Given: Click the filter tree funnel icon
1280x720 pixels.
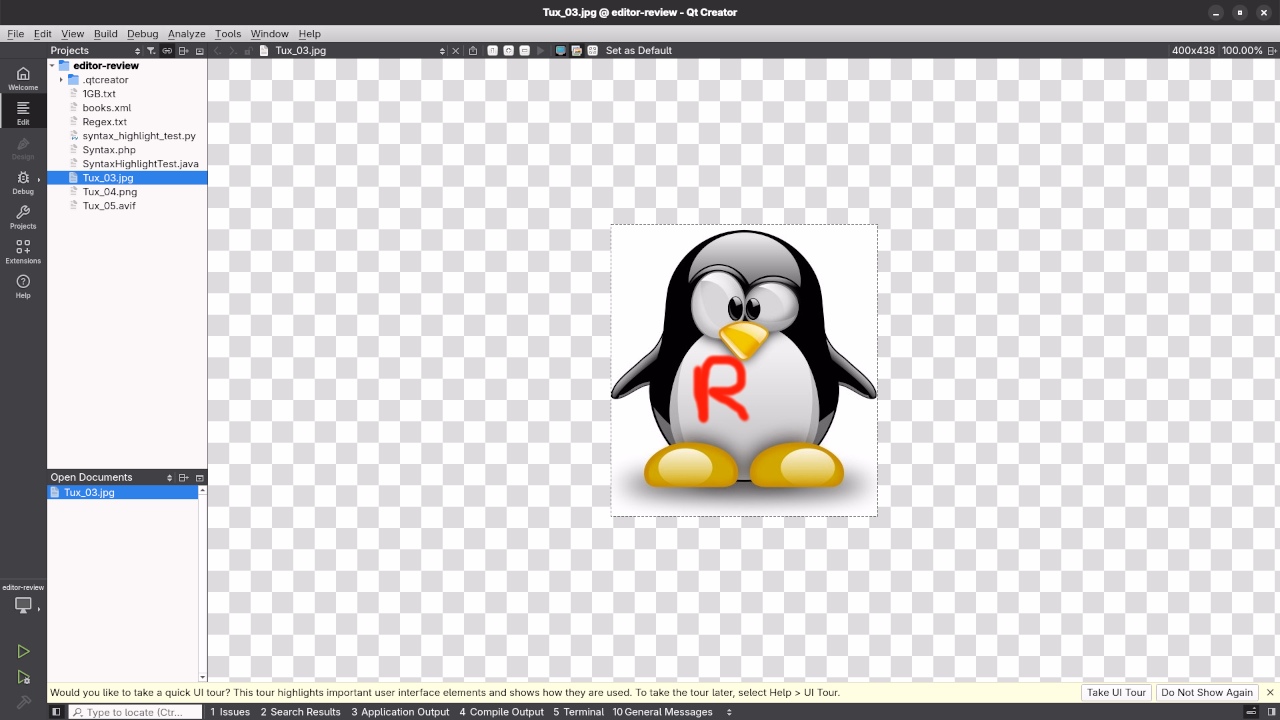Looking at the screenshot, I should click(151, 50).
